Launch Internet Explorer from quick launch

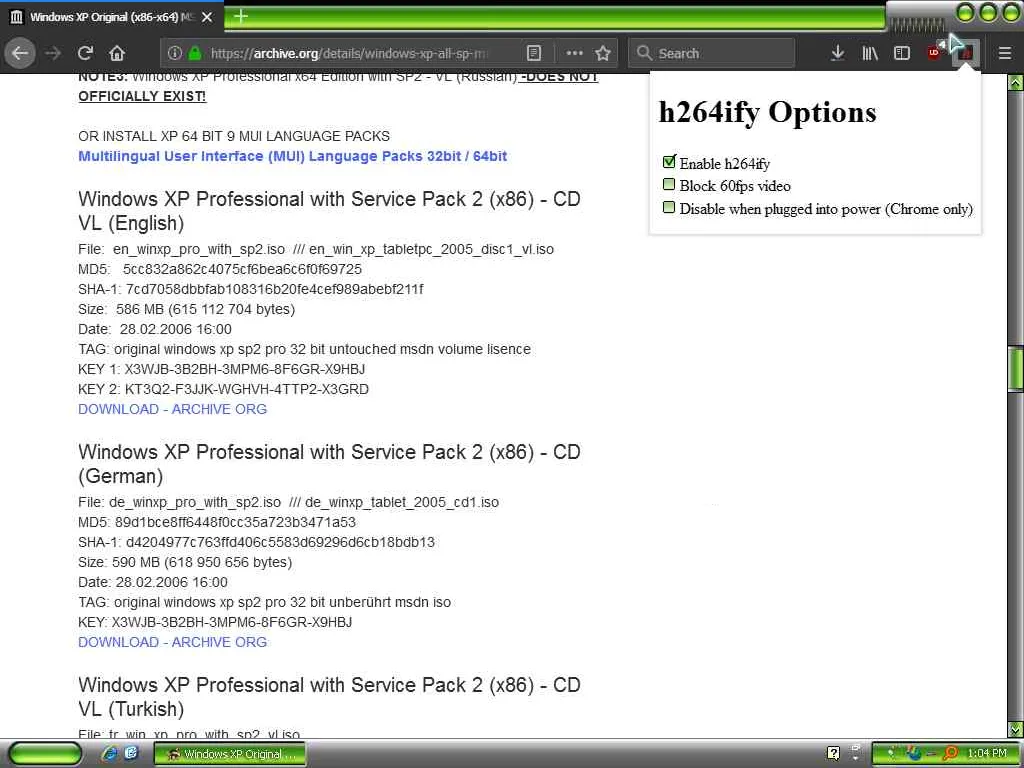tap(109, 754)
